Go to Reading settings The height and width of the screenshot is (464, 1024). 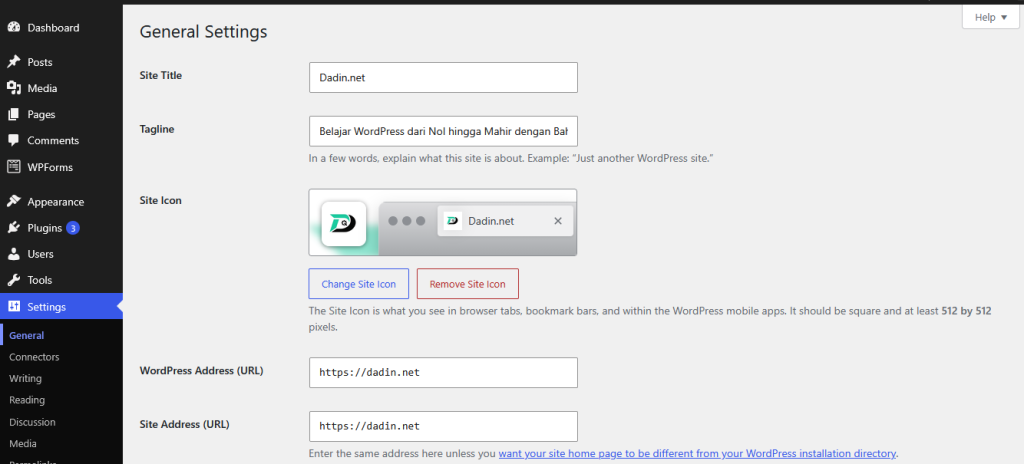(27, 400)
